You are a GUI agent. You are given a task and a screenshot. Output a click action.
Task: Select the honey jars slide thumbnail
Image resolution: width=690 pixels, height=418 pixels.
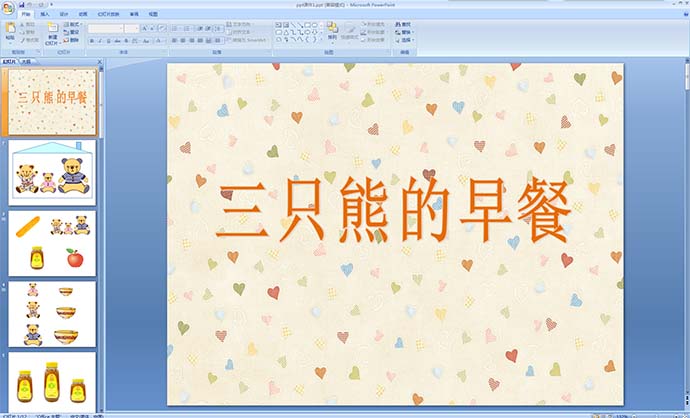point(52,384)
